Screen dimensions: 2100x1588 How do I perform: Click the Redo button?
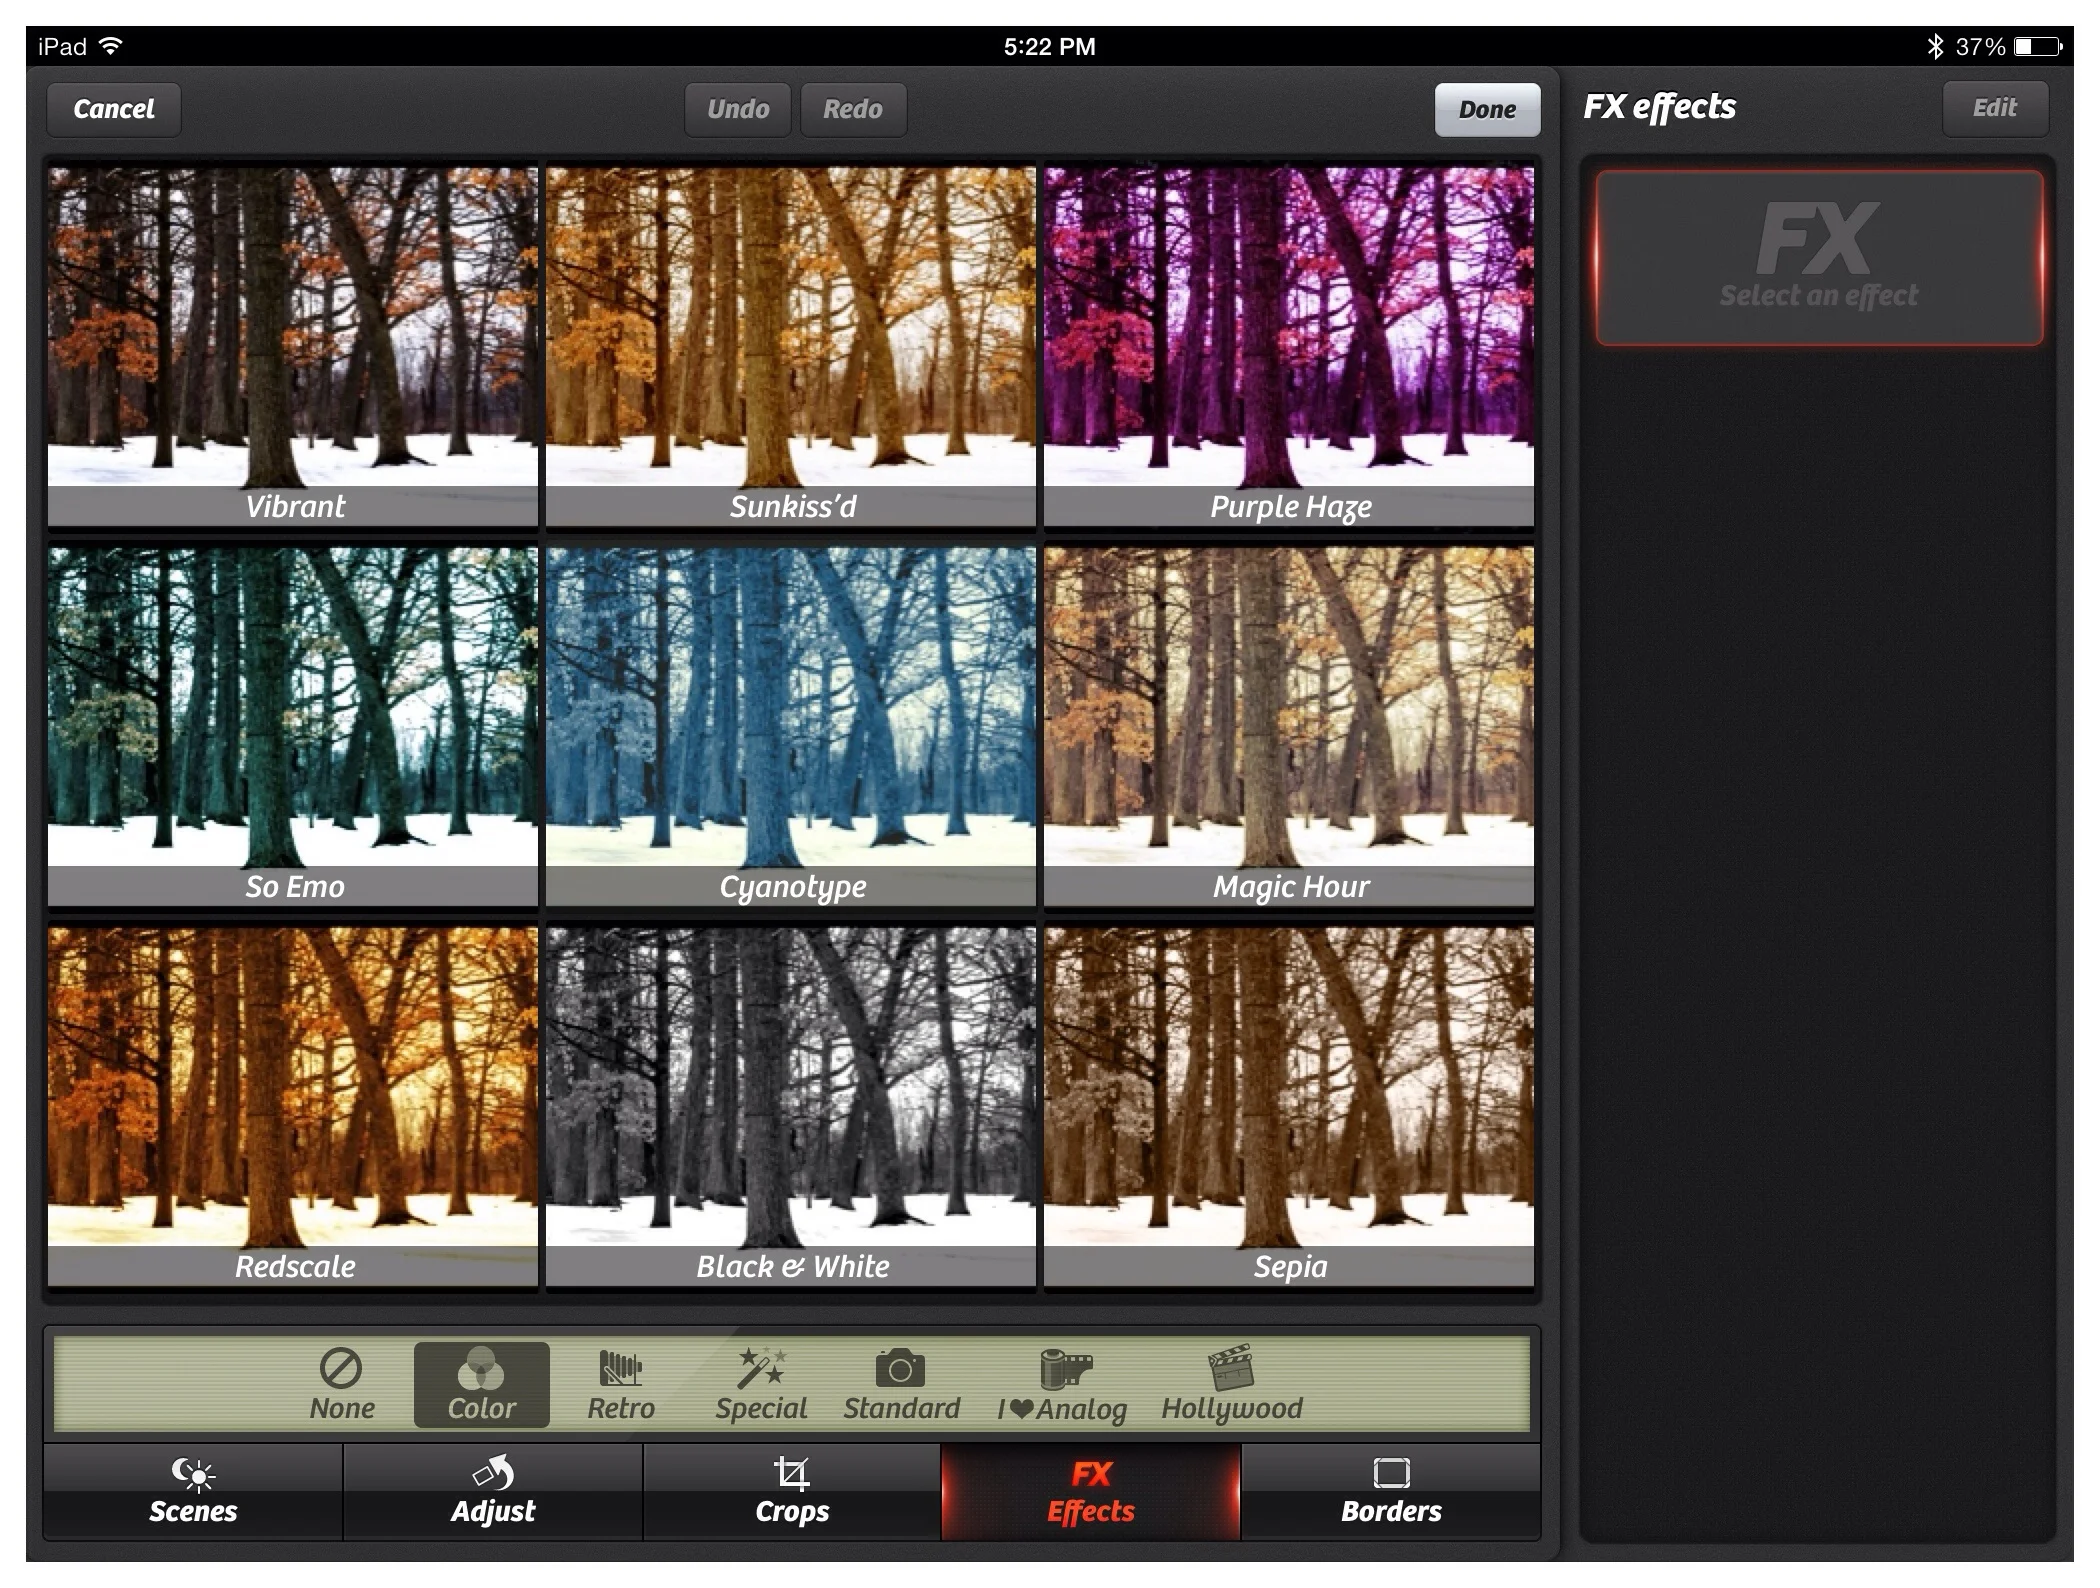pos(853,109)
